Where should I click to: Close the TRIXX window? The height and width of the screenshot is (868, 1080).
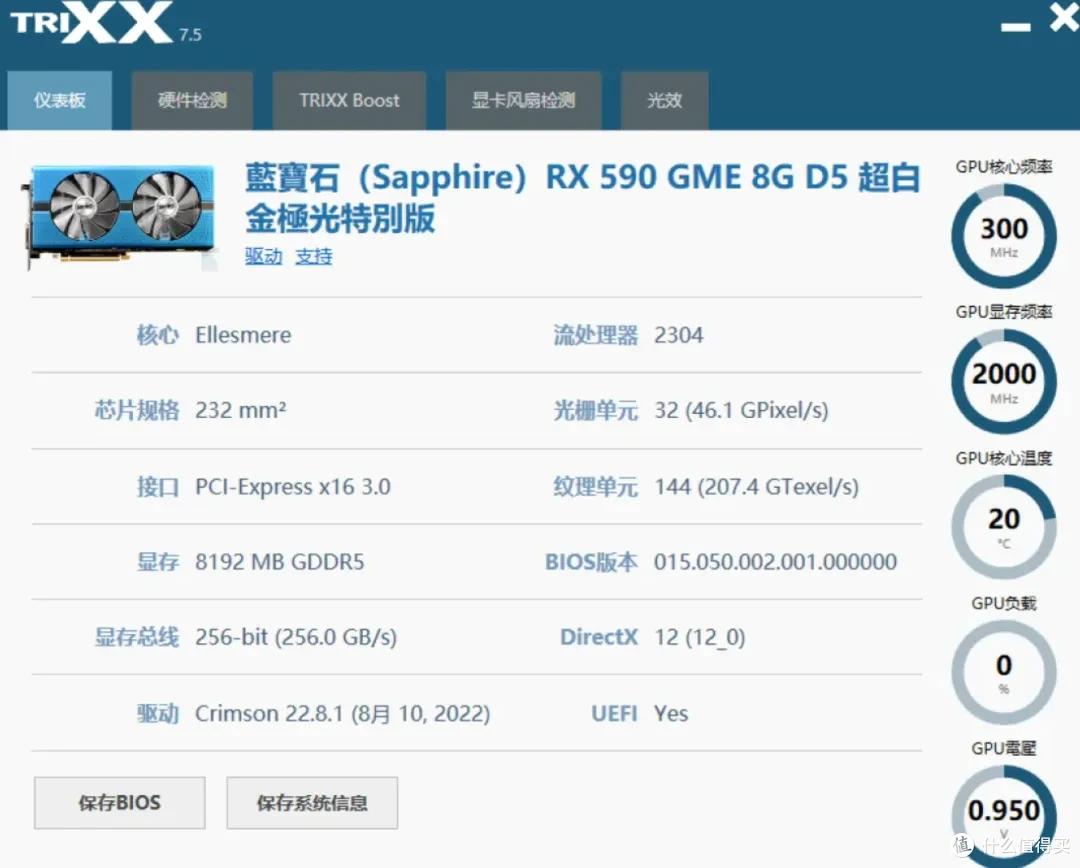point(1065,17)
